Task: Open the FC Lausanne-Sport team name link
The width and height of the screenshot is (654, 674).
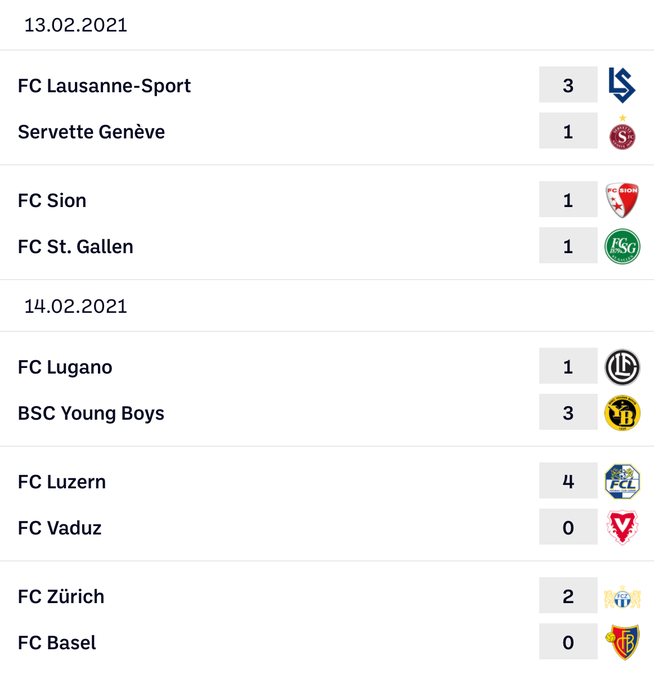Action: (x=104, y=86)
